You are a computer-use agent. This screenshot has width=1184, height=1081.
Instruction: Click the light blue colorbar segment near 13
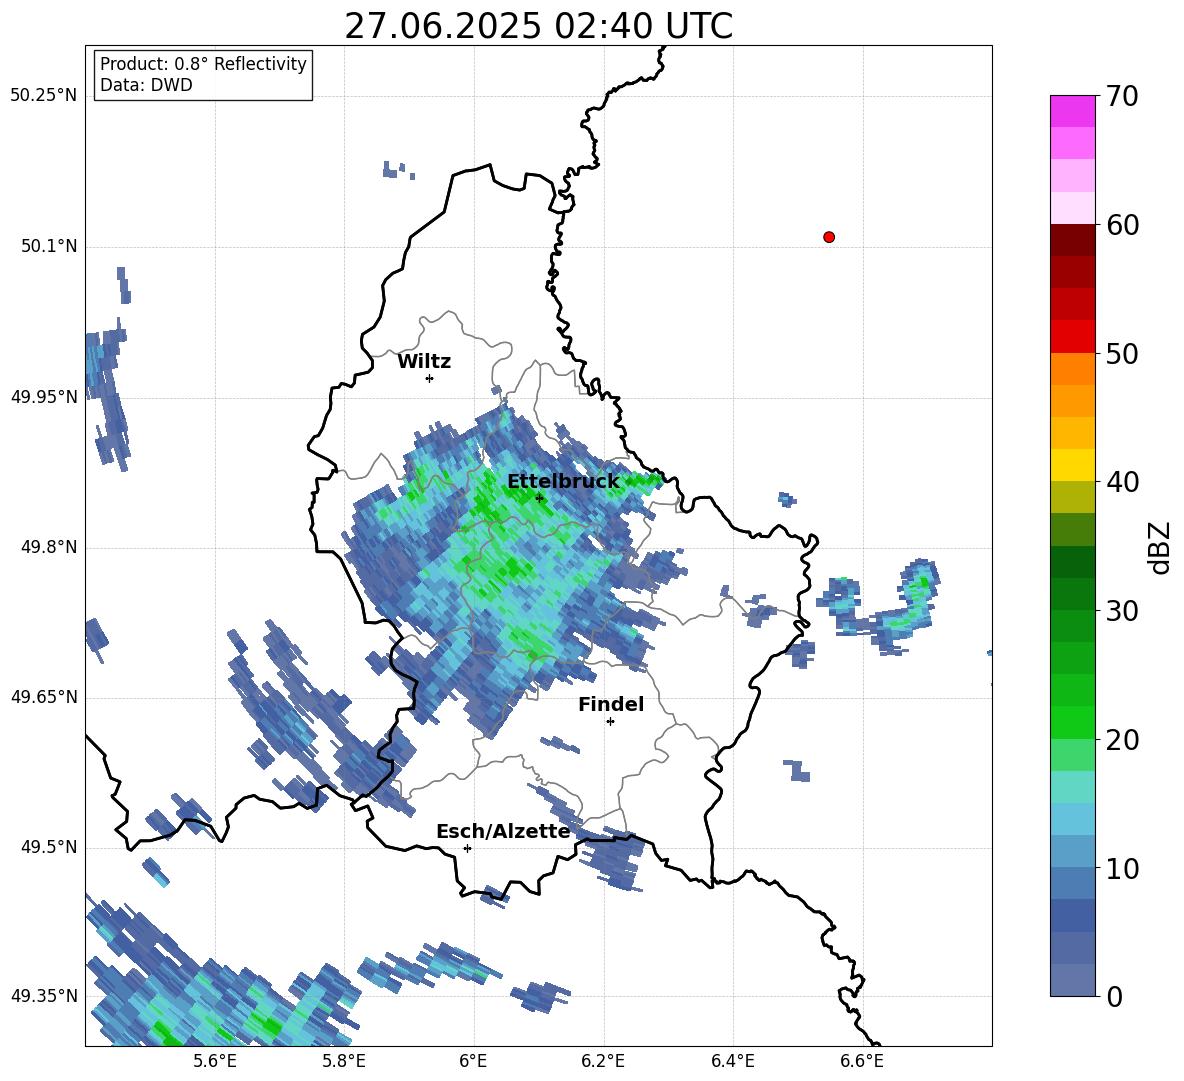(1072, 819)
